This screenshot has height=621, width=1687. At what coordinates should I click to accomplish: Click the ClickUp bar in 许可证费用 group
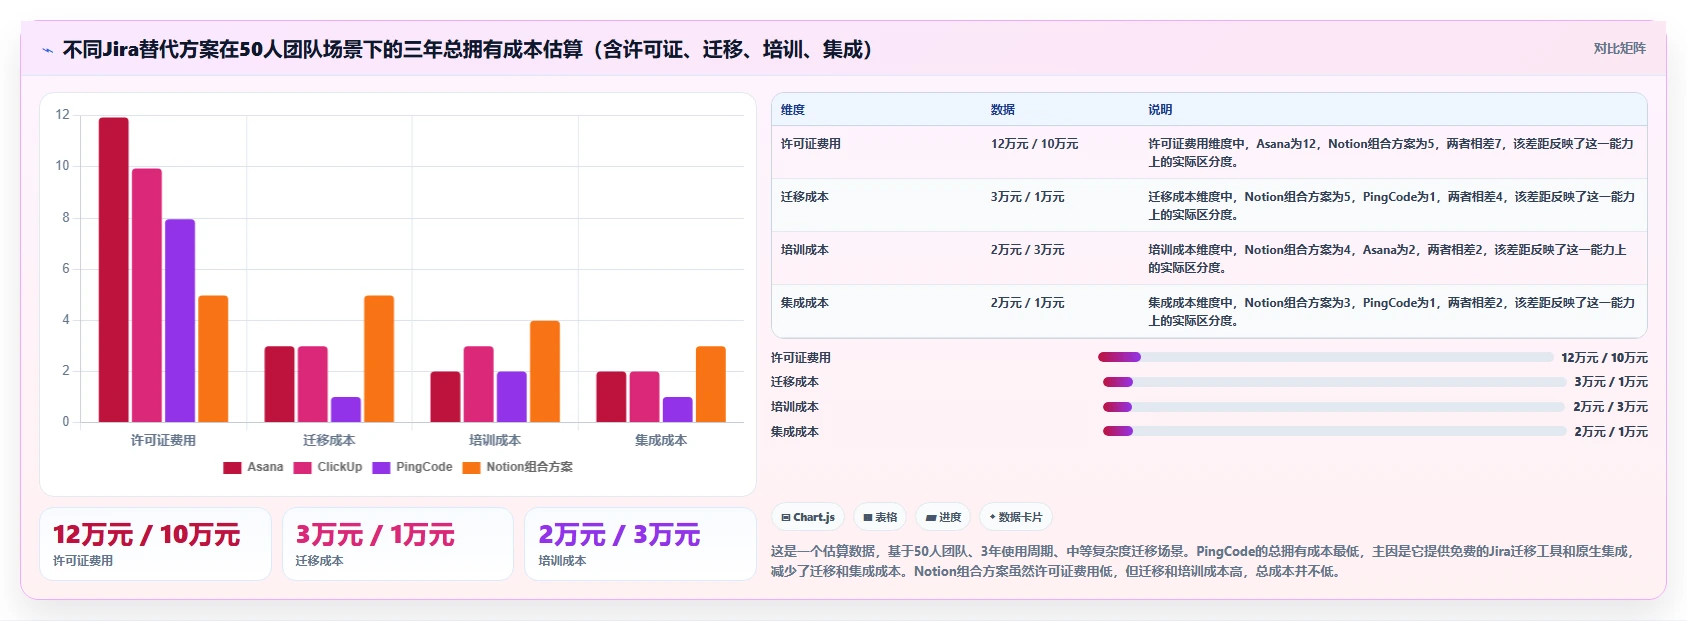click(147, 295)
